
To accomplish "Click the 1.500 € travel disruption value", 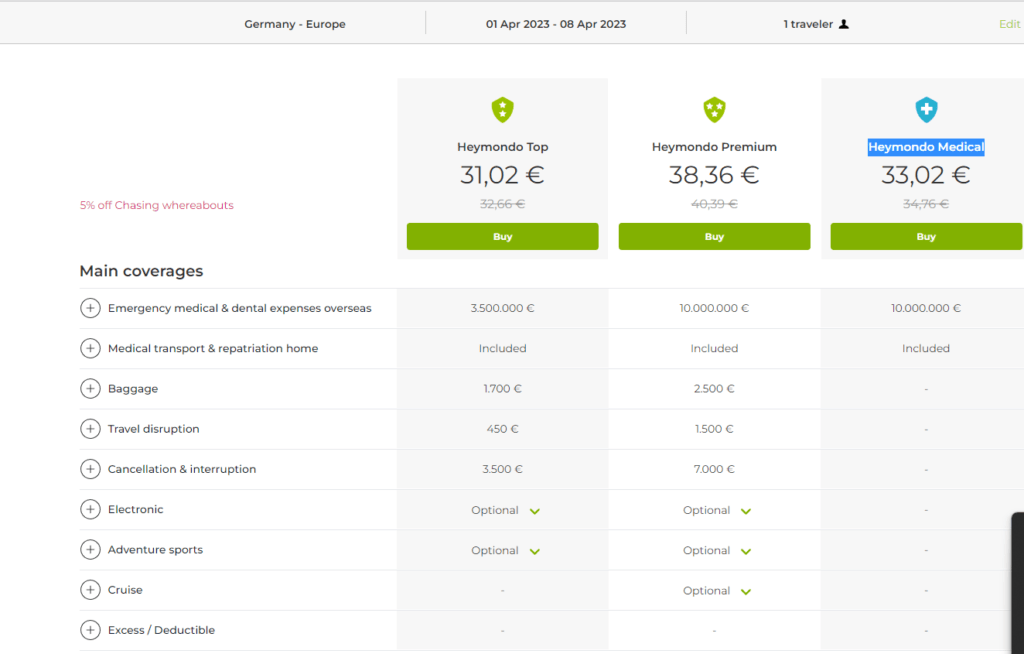I will [714, 429].
